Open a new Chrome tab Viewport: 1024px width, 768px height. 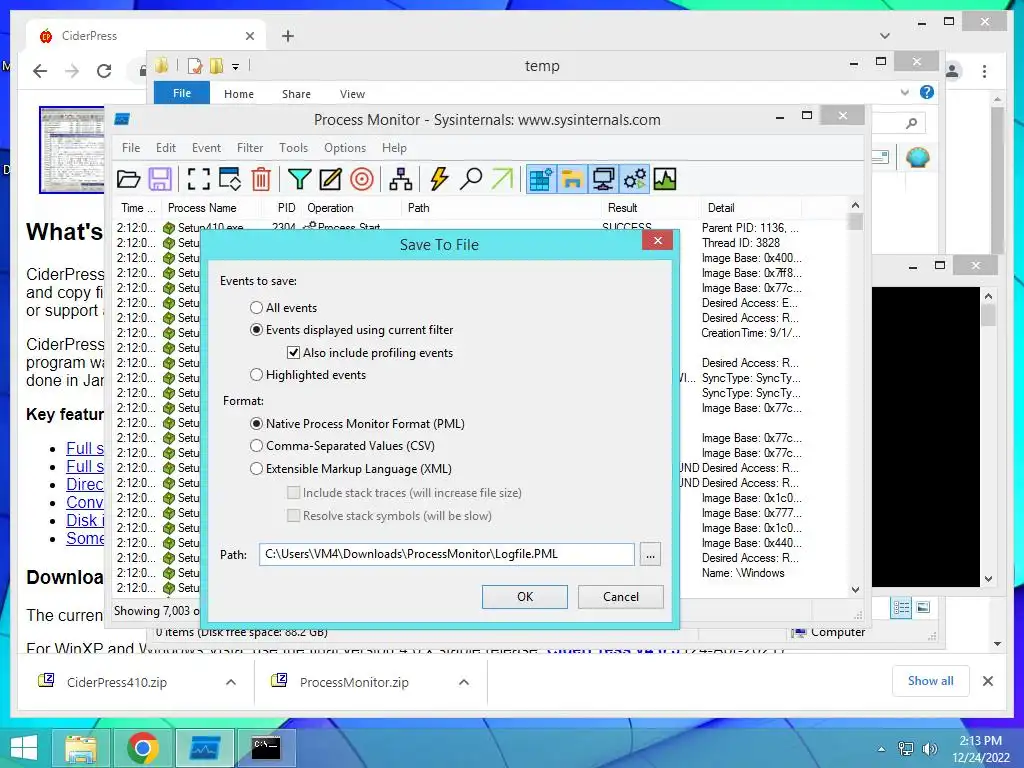tap(287, 36)
